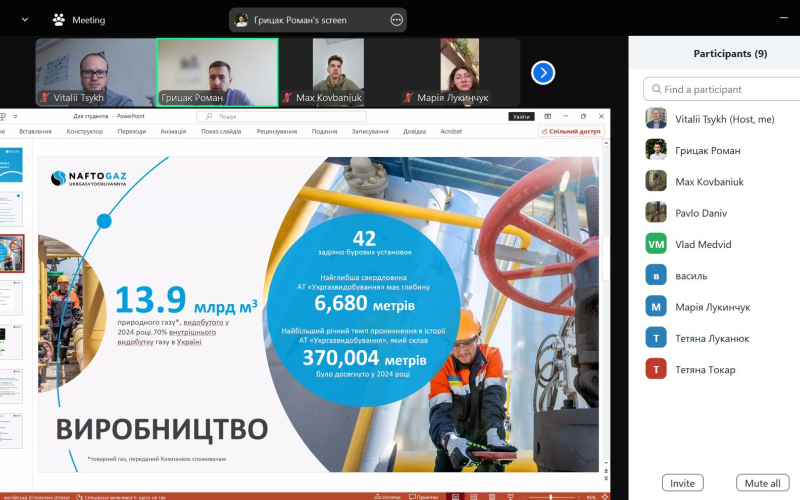Image resolution: width=800 pixels, height=500 pixels.
Task: Click the search magnifier in participants panel
Action: (657, 89)
